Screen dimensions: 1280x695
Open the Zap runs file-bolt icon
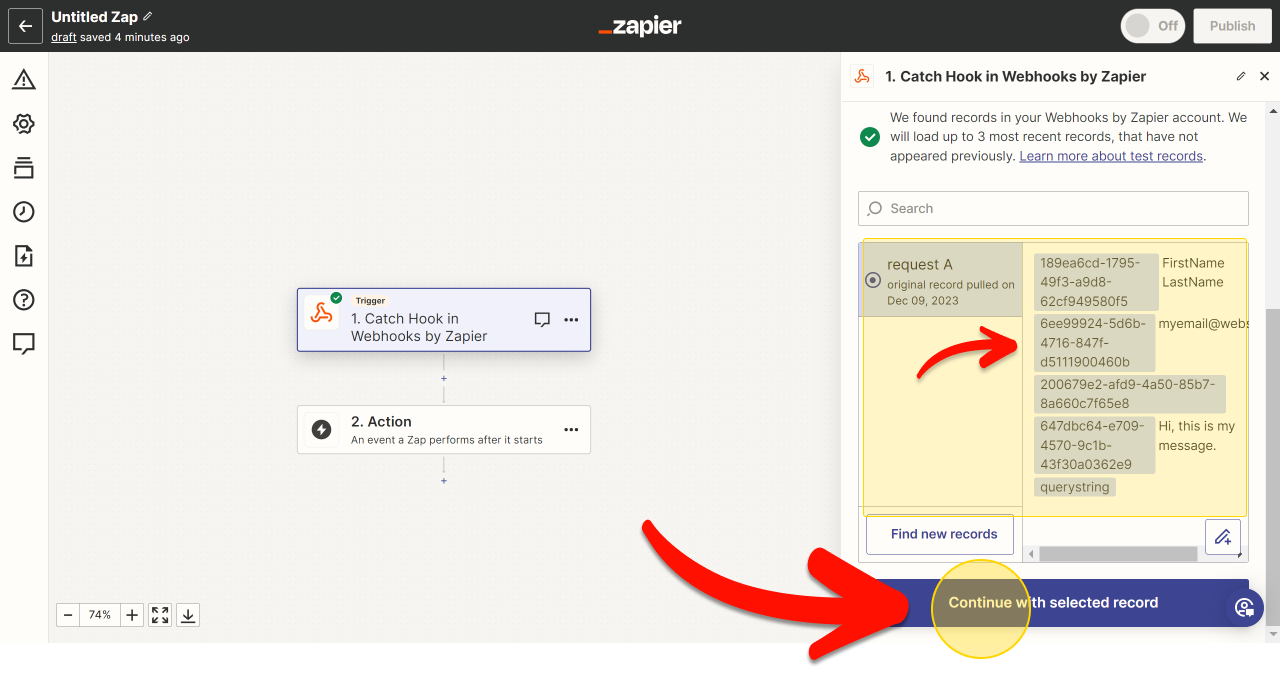coord(24,256)
